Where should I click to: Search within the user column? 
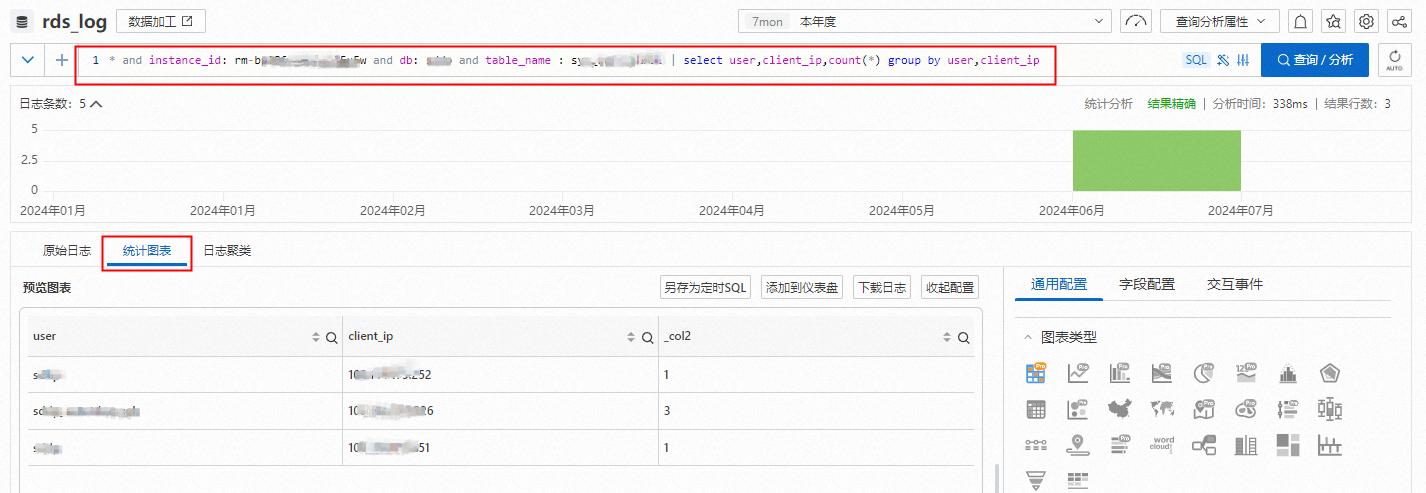pyautogui.click(x=332, y=338)
